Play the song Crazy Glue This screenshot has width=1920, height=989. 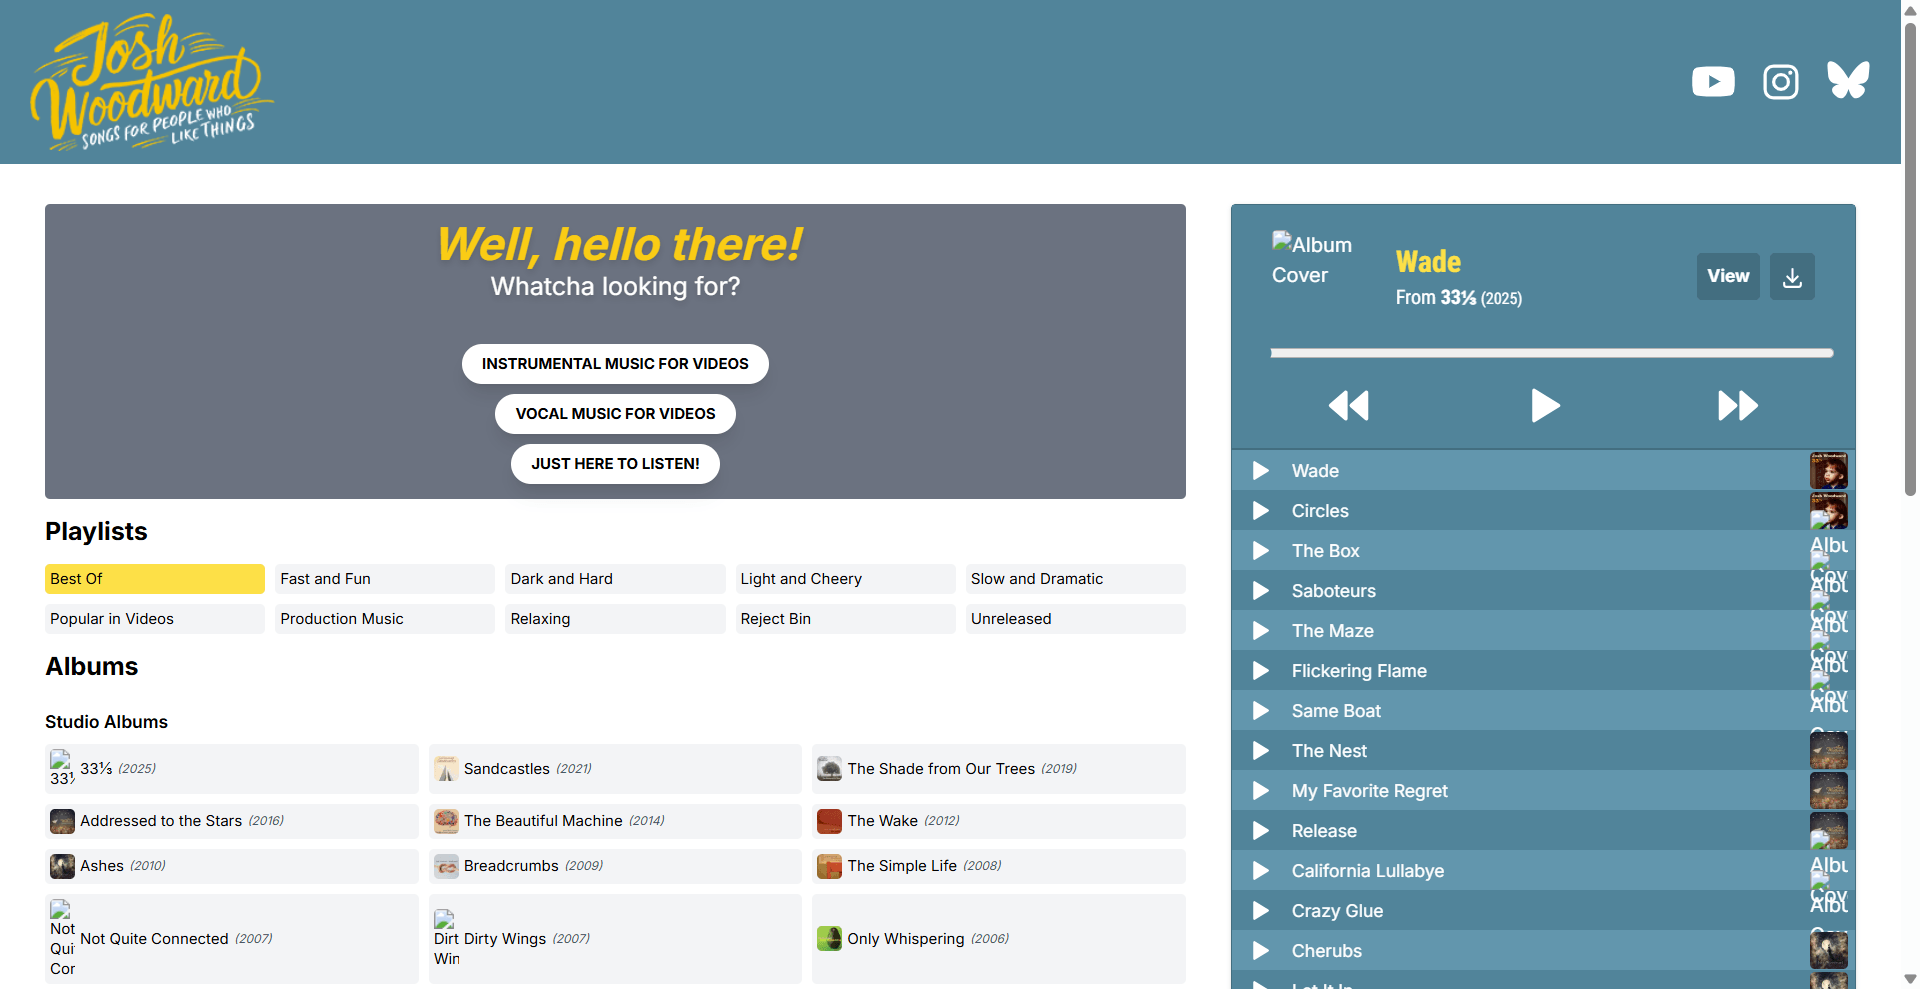(1261, 911)
